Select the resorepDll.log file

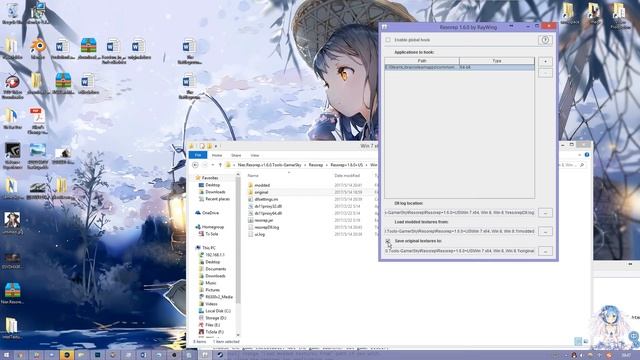[267, 227]
